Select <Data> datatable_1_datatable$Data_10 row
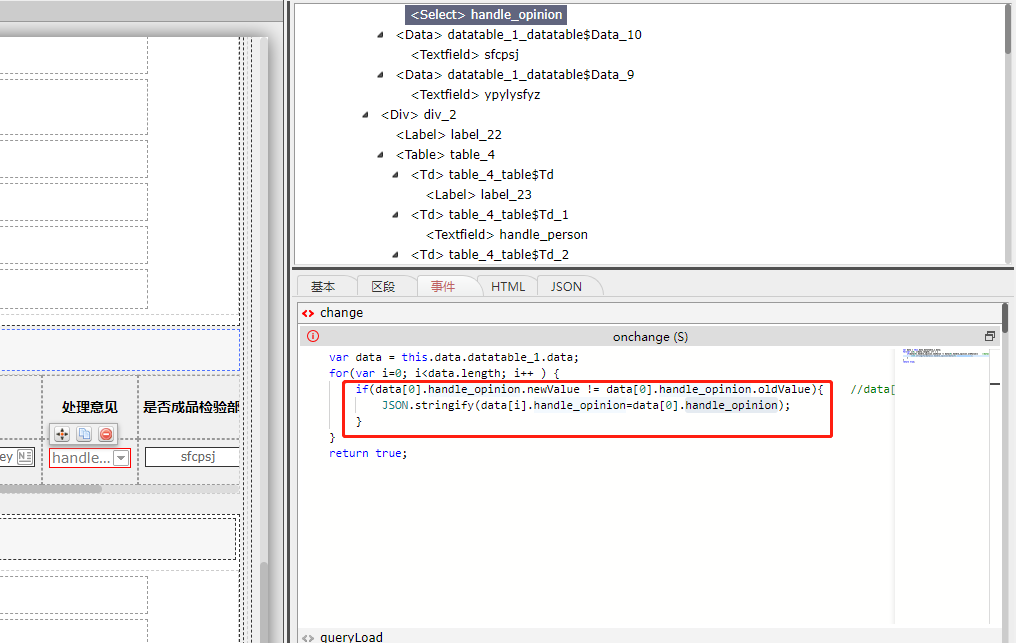The image size is (1016, 643). 518,34
